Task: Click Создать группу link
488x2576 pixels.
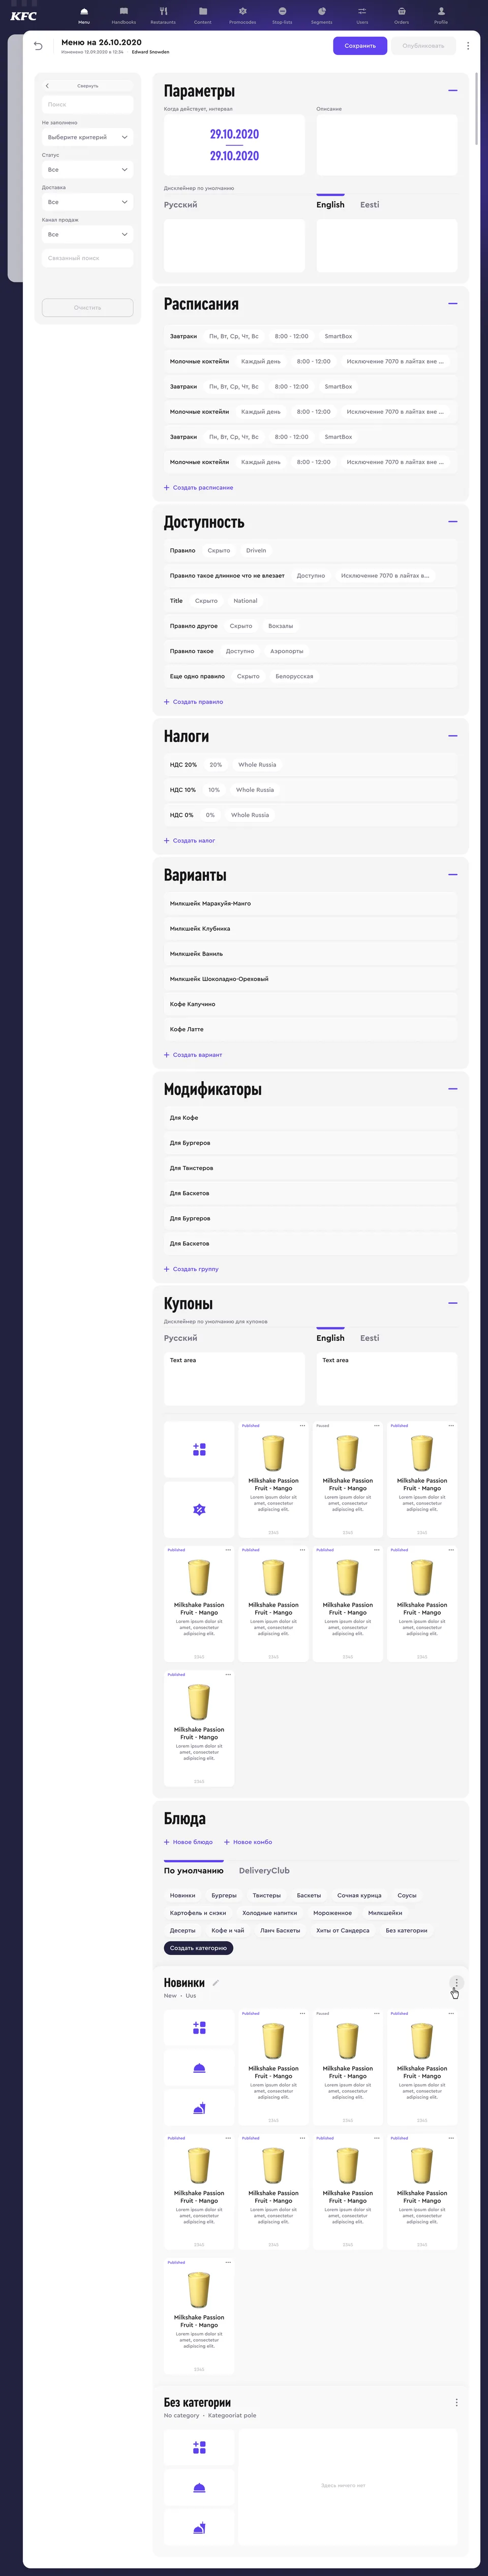Action: tap(191, 1269)
